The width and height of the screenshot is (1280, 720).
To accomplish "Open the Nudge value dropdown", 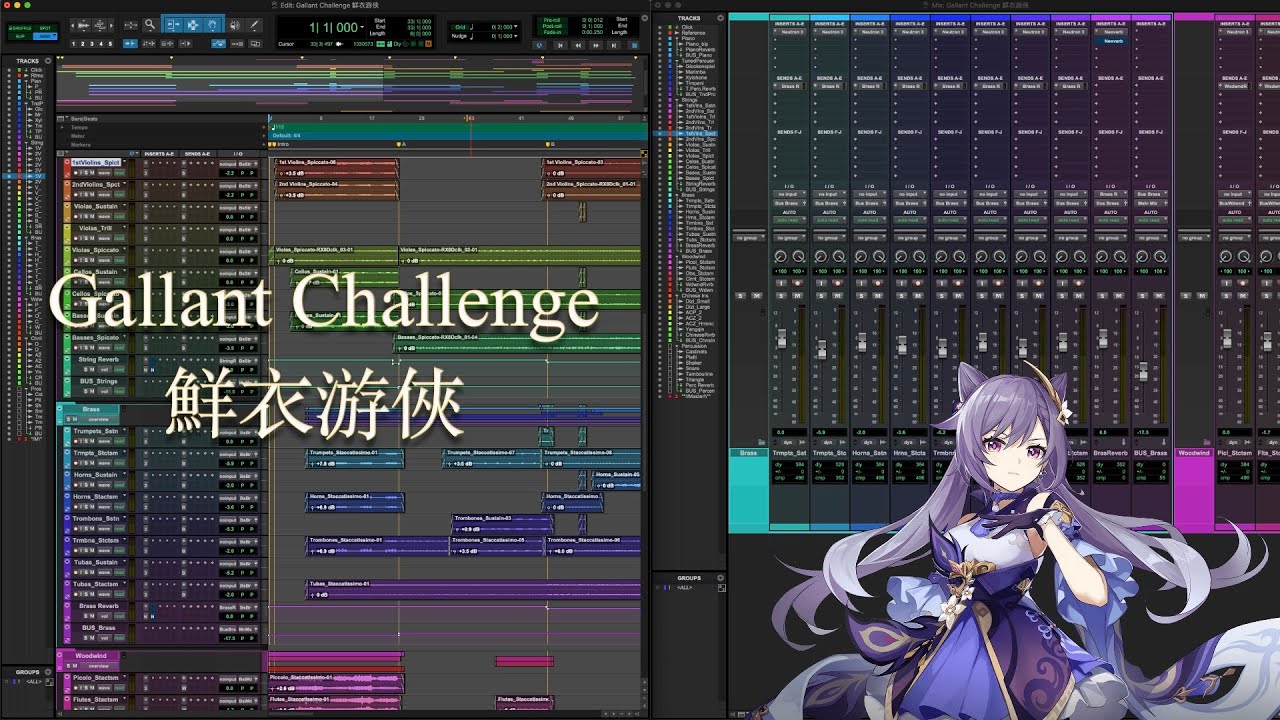I will click(515, 36).
